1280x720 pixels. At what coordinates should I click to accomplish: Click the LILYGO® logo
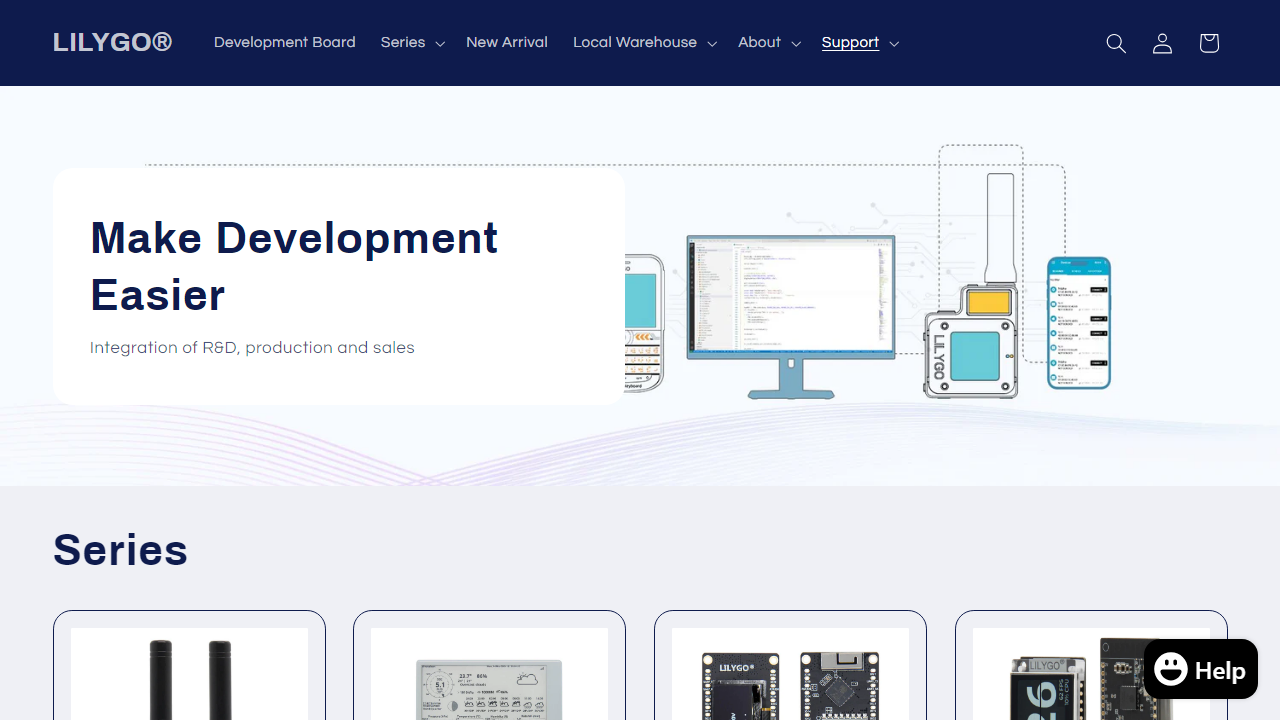pyautogui.click(x=113, y=42)
